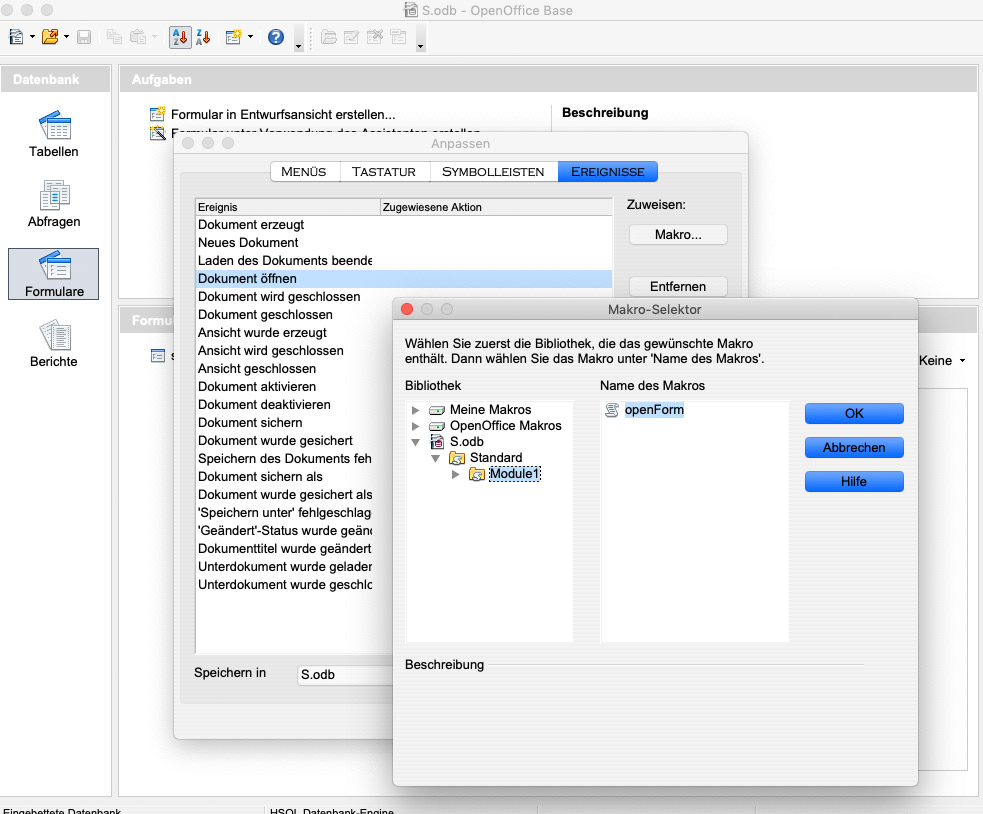Image resolution: width=983 pixels, height=814 pixels.
Task: Click the Open file folder icon
Action: [49, 37]
